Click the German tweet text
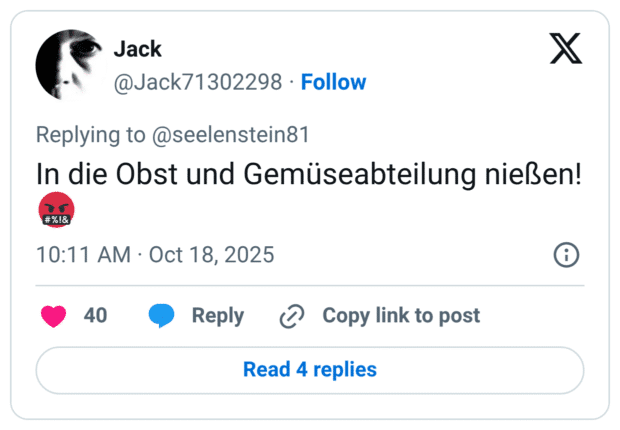The width and height of the screenshot is (620, 430). click(309, 174)
